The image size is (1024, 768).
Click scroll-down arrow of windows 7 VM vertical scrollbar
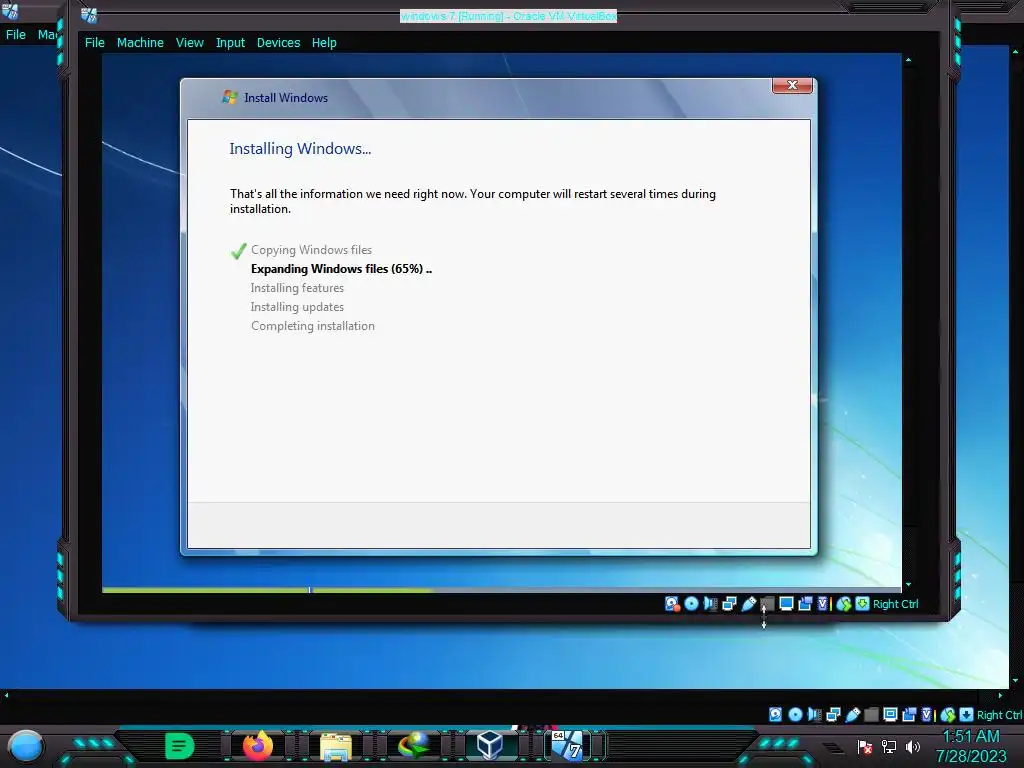[x=908, y=584]
